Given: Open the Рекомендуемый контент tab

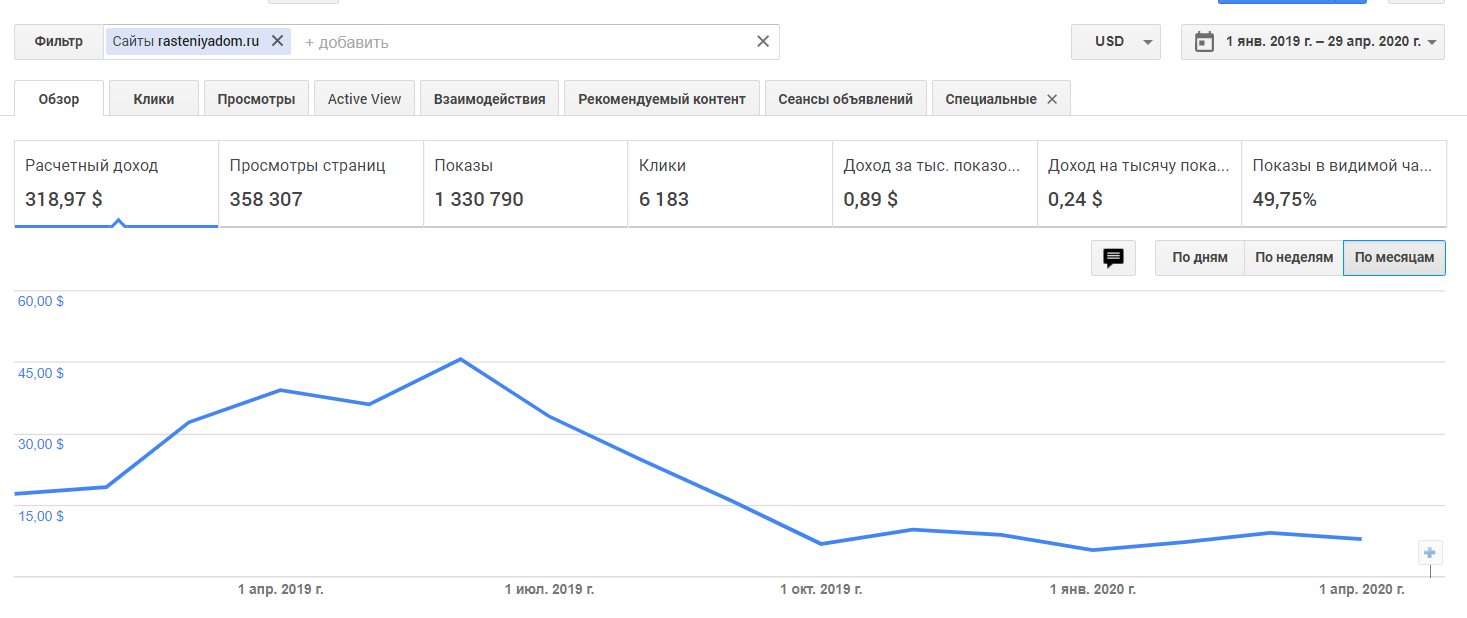Looking at the screenshot, I should click(x=662, y=99).
